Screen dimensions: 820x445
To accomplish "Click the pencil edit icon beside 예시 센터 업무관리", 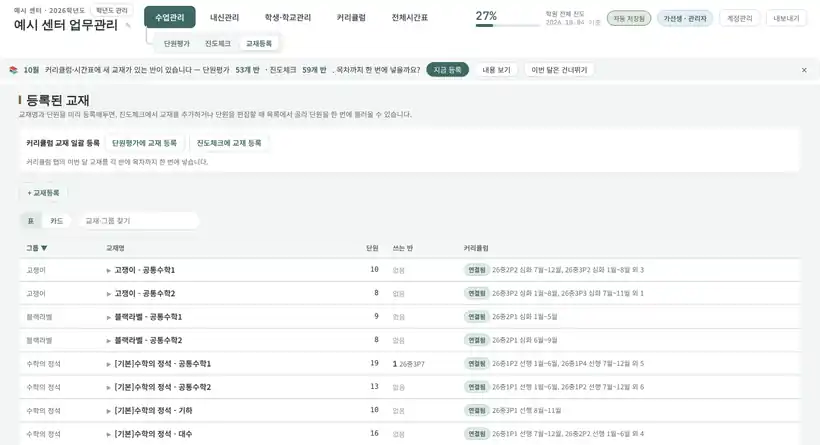I will (128, 25).
